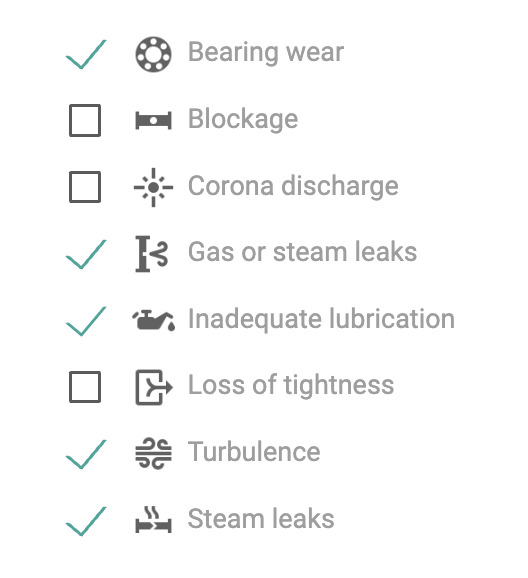This screenshot has height=578, width=528.
Task: Disable the Turbulence checkmark
Action: click(x=86, y=454)
